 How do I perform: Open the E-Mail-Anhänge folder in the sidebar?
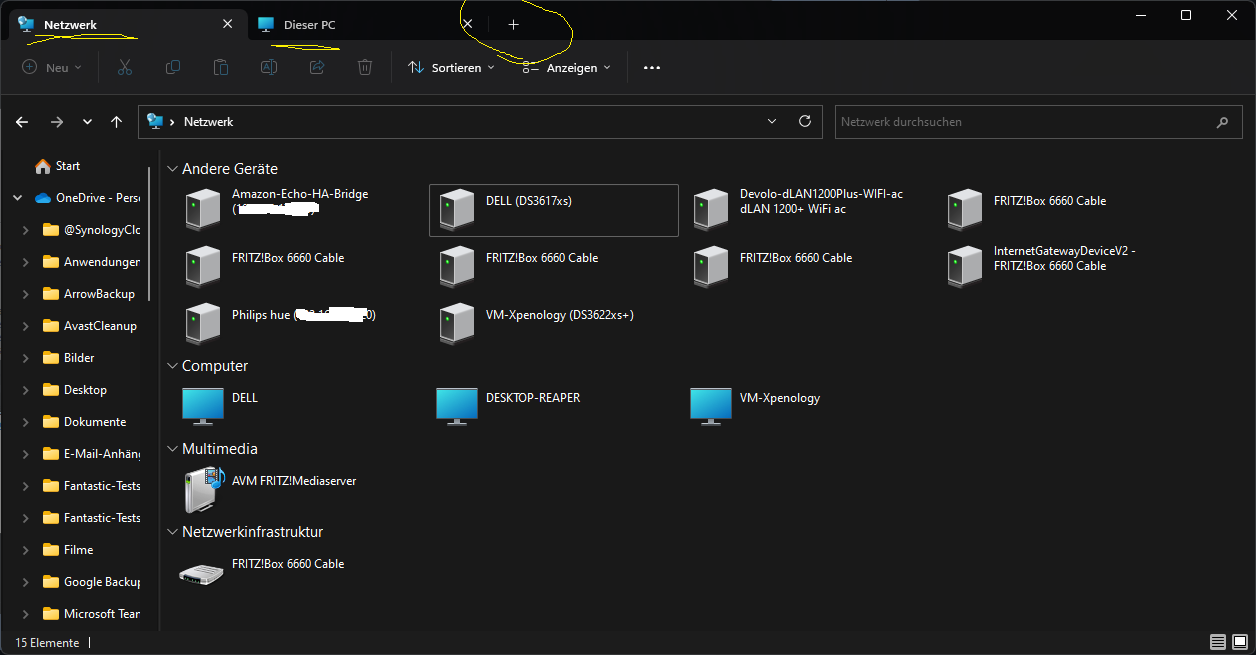coord(91,454)
